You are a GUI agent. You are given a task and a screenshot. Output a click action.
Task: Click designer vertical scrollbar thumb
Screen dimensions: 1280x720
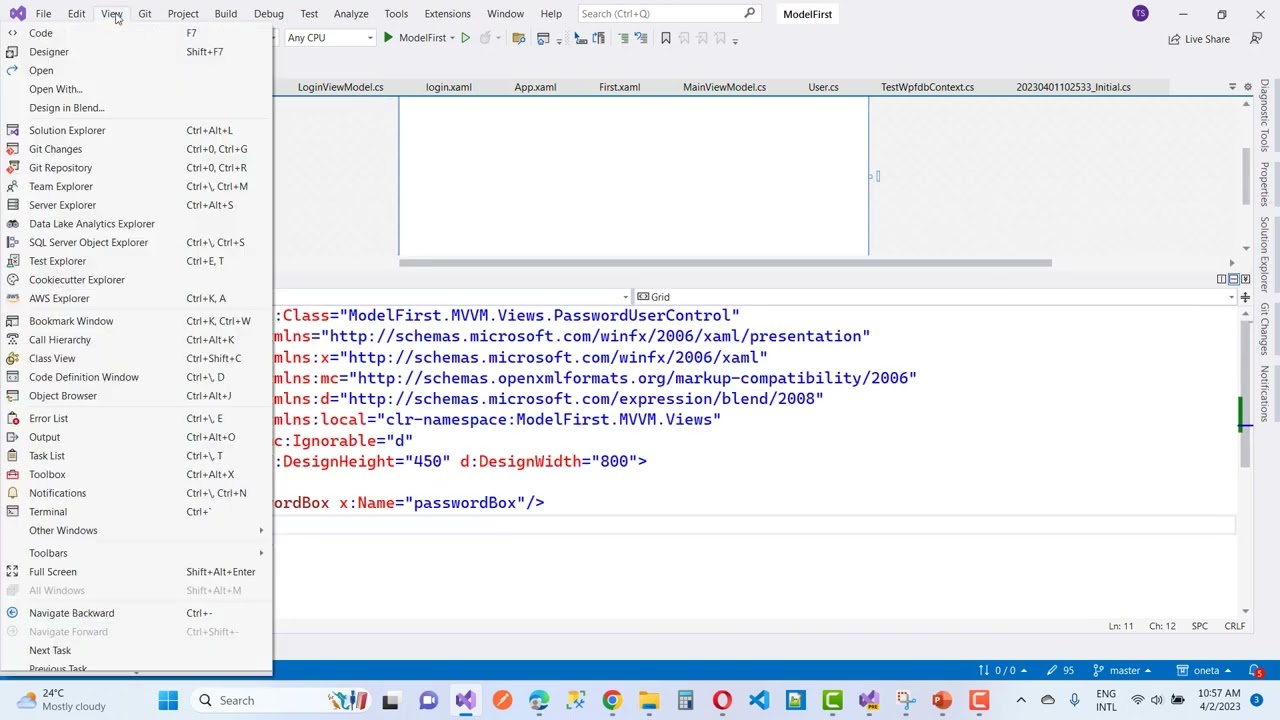point(1245,176)
